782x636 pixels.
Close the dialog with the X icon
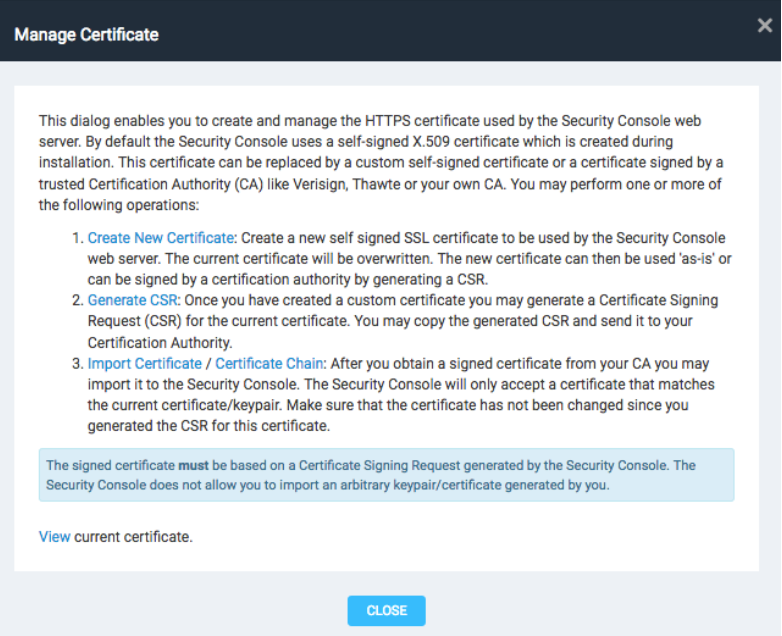(x=764, y=27)
